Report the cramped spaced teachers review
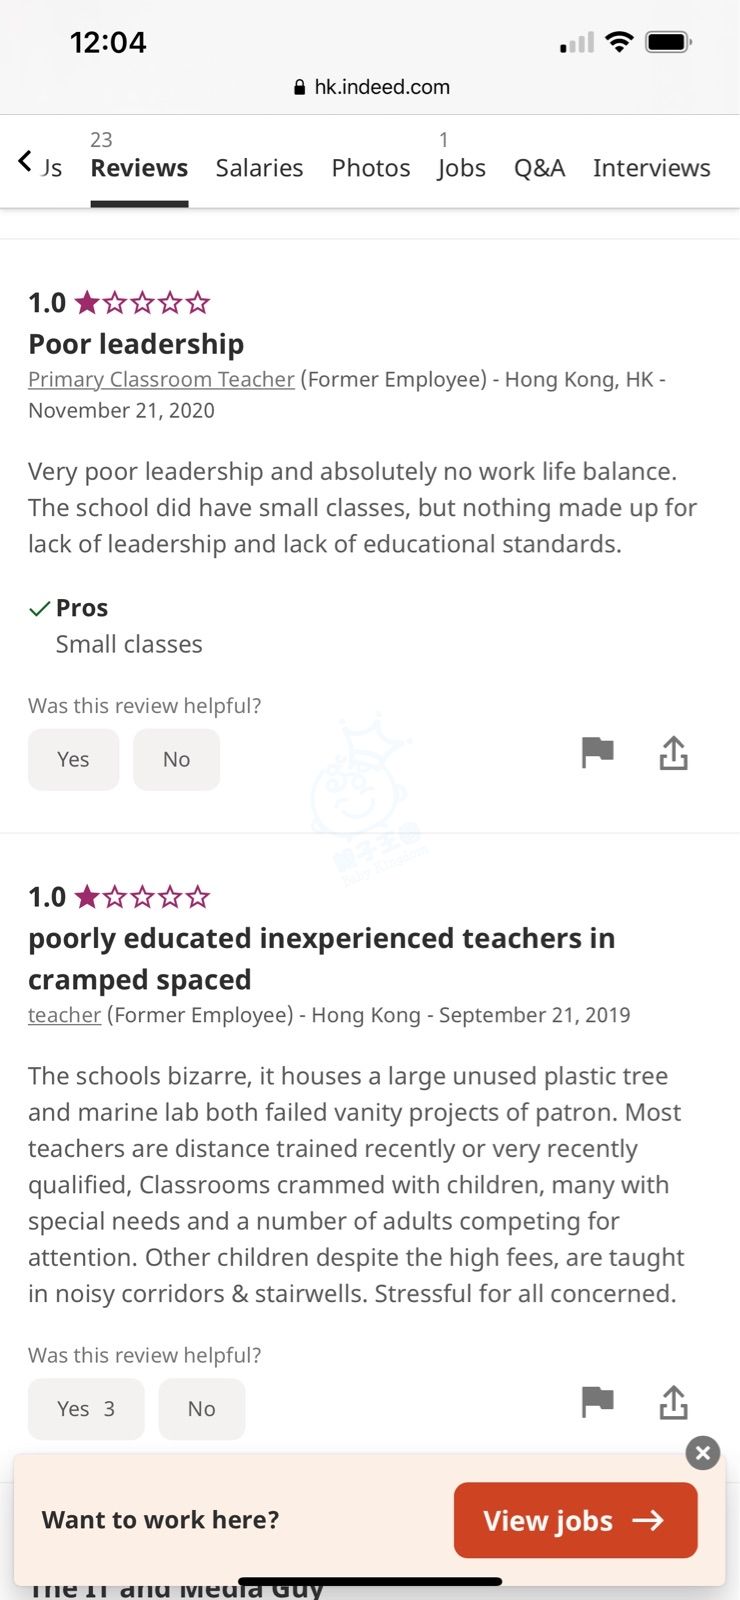The height and width of the screenshot is (1600, 740). click(597, 1401)
